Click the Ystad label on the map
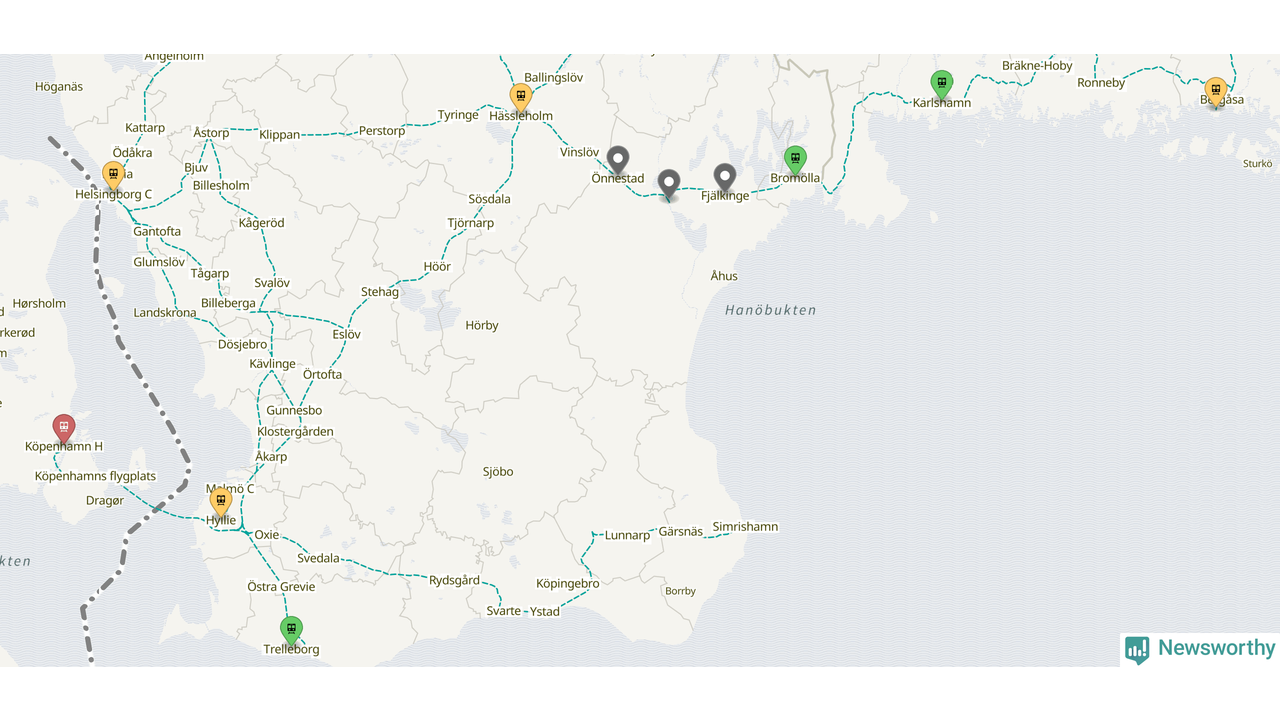 click(545, 611)
